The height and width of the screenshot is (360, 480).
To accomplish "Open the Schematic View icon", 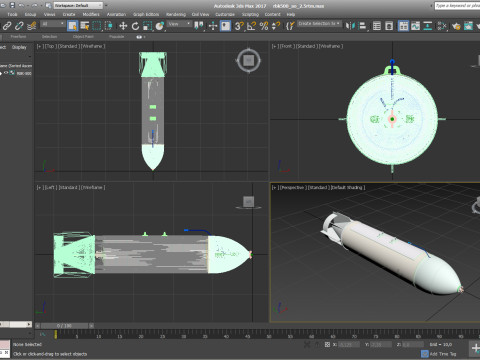I will pyautogui.click(x=428, y=26).
